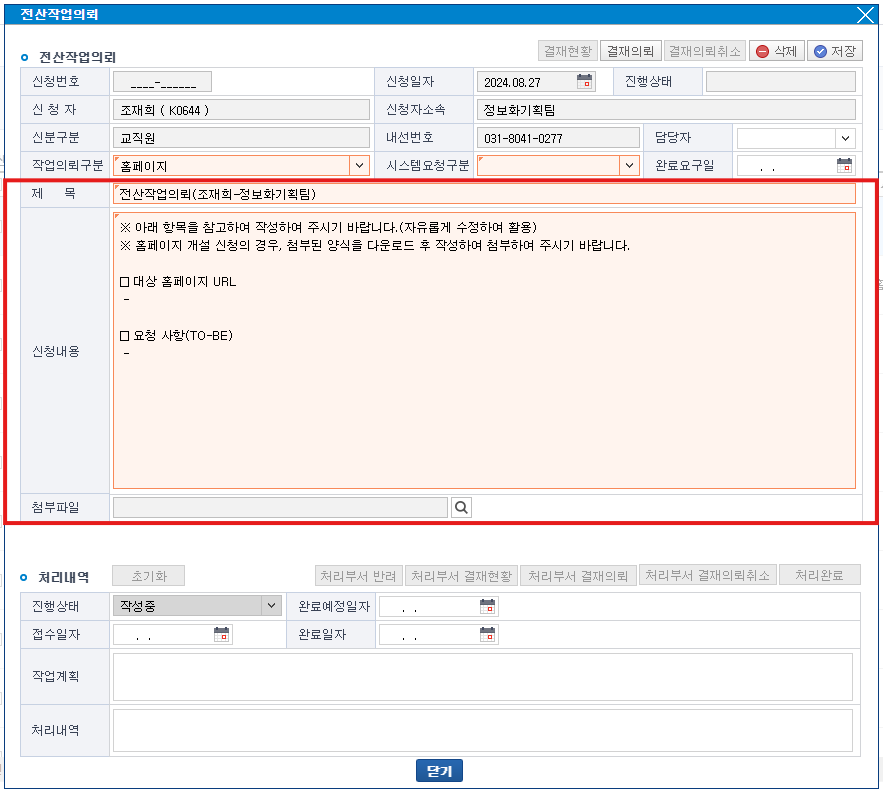Click the 결재의뢰 button

630,51
